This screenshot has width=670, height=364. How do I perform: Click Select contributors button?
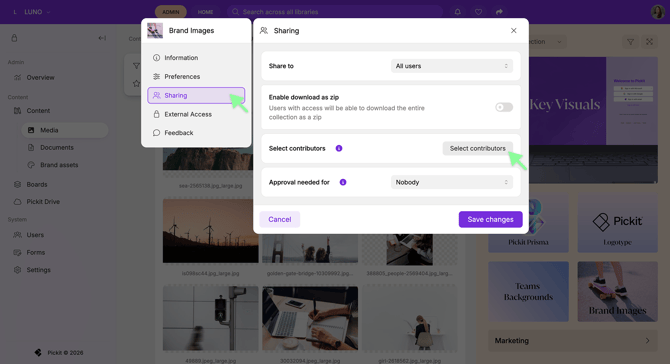(x=477, y=148)
